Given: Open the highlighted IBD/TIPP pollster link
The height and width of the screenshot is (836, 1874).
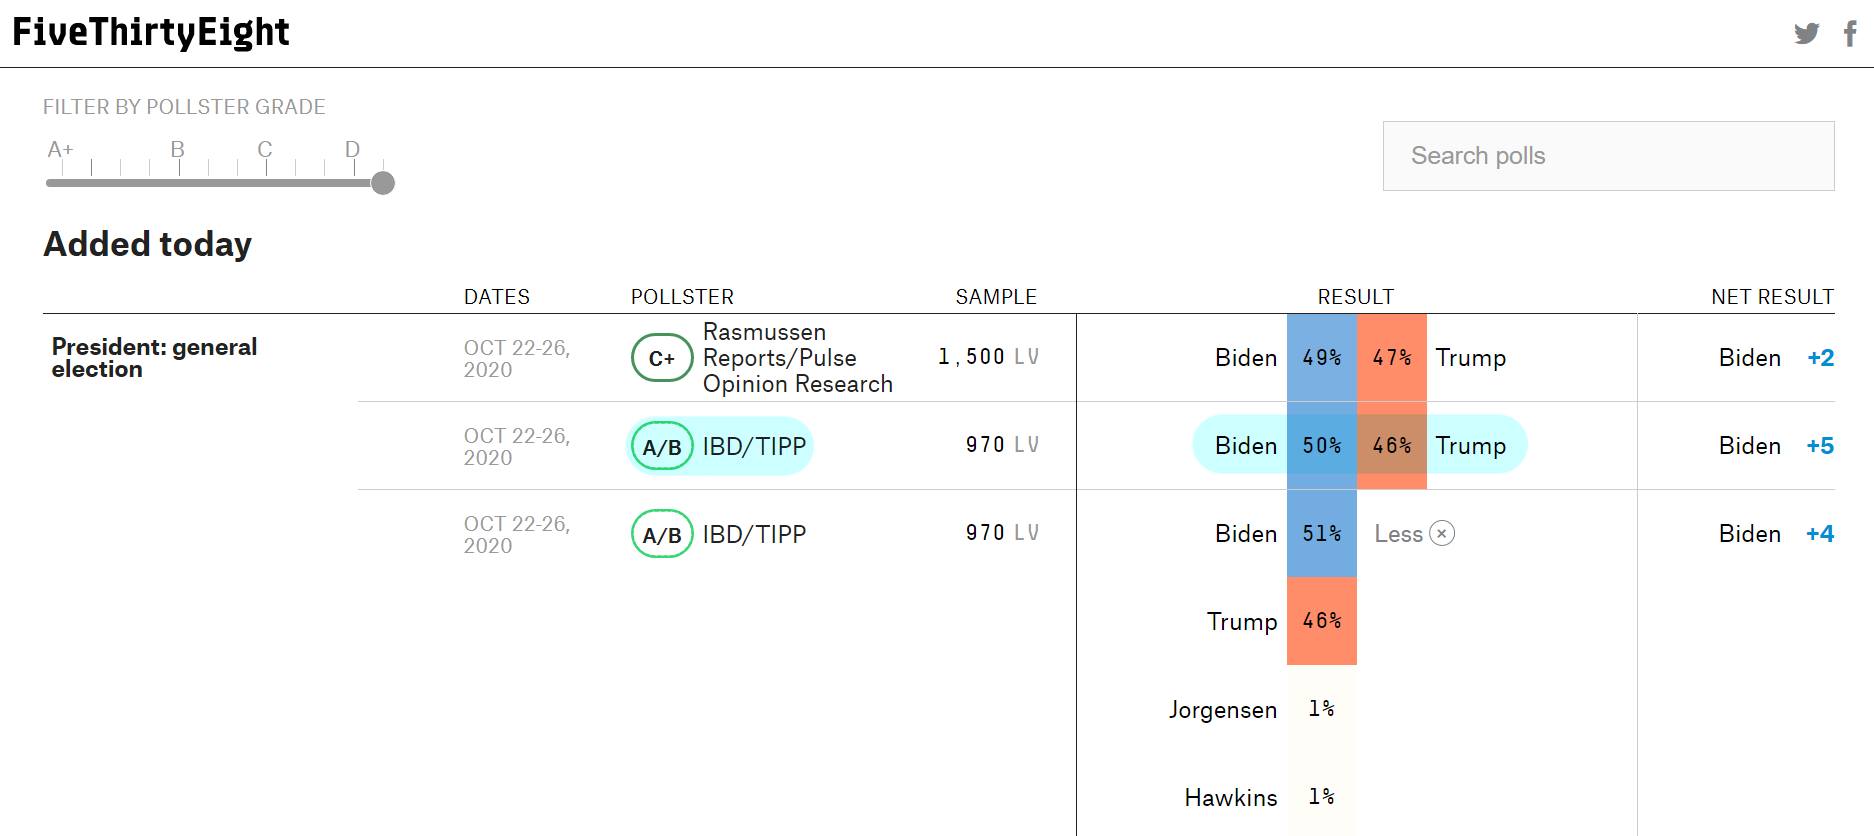Looking at the screenshot, I should [x=754, y=446].
